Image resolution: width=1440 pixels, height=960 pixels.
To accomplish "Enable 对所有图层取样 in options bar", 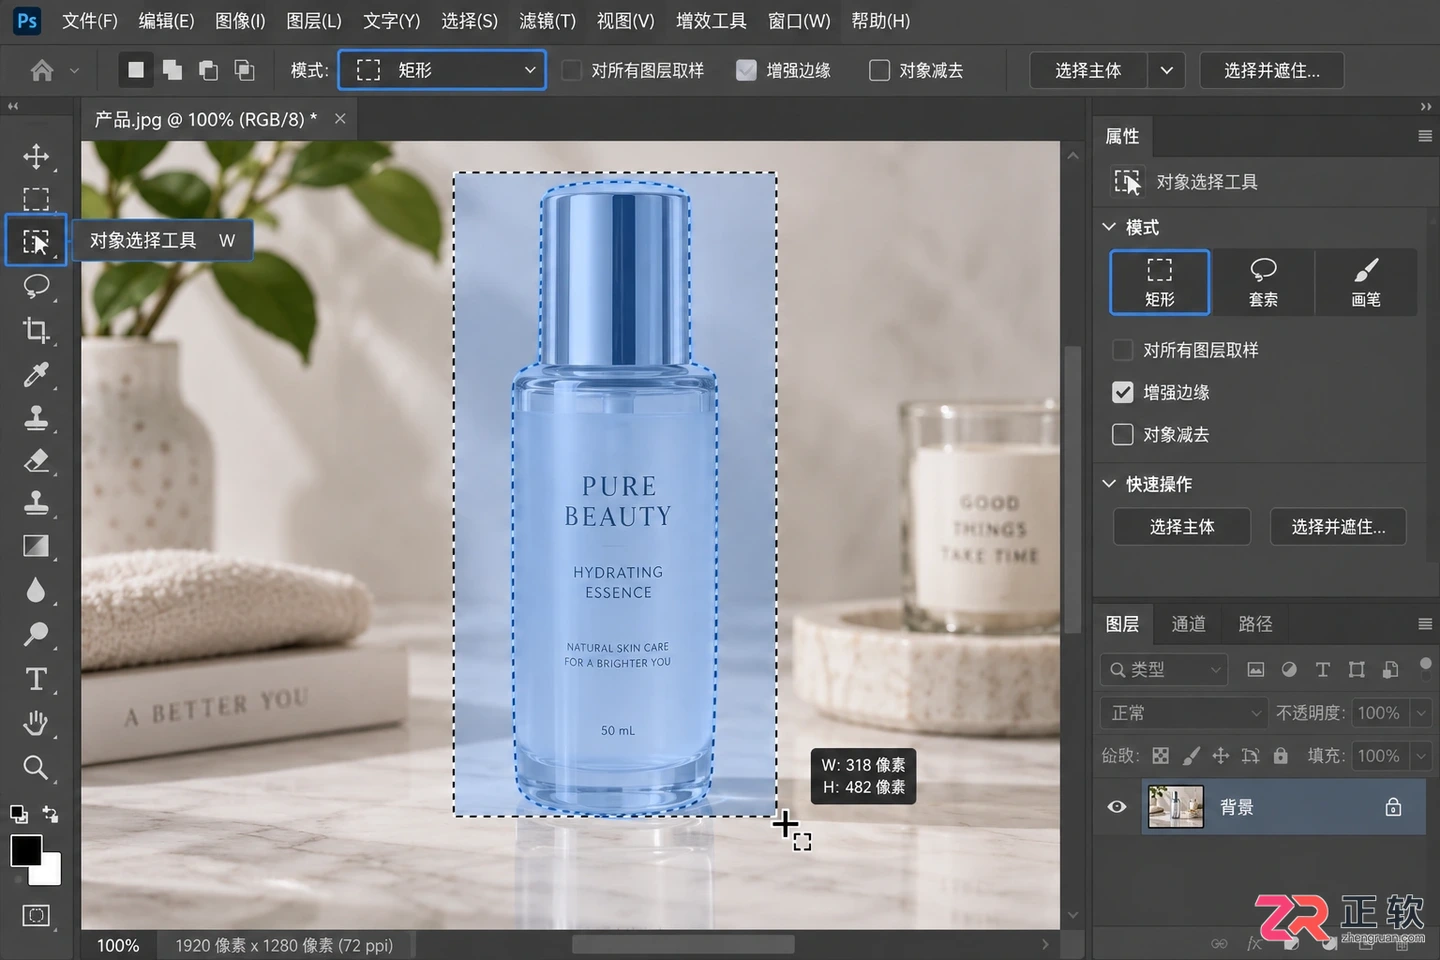I will [571, 70].
